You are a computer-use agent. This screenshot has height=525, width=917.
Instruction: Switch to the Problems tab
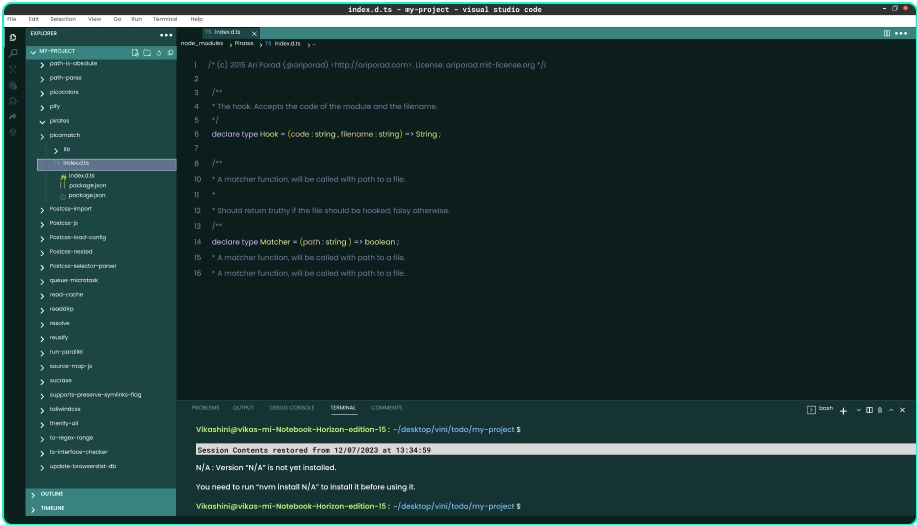point(205,407)
